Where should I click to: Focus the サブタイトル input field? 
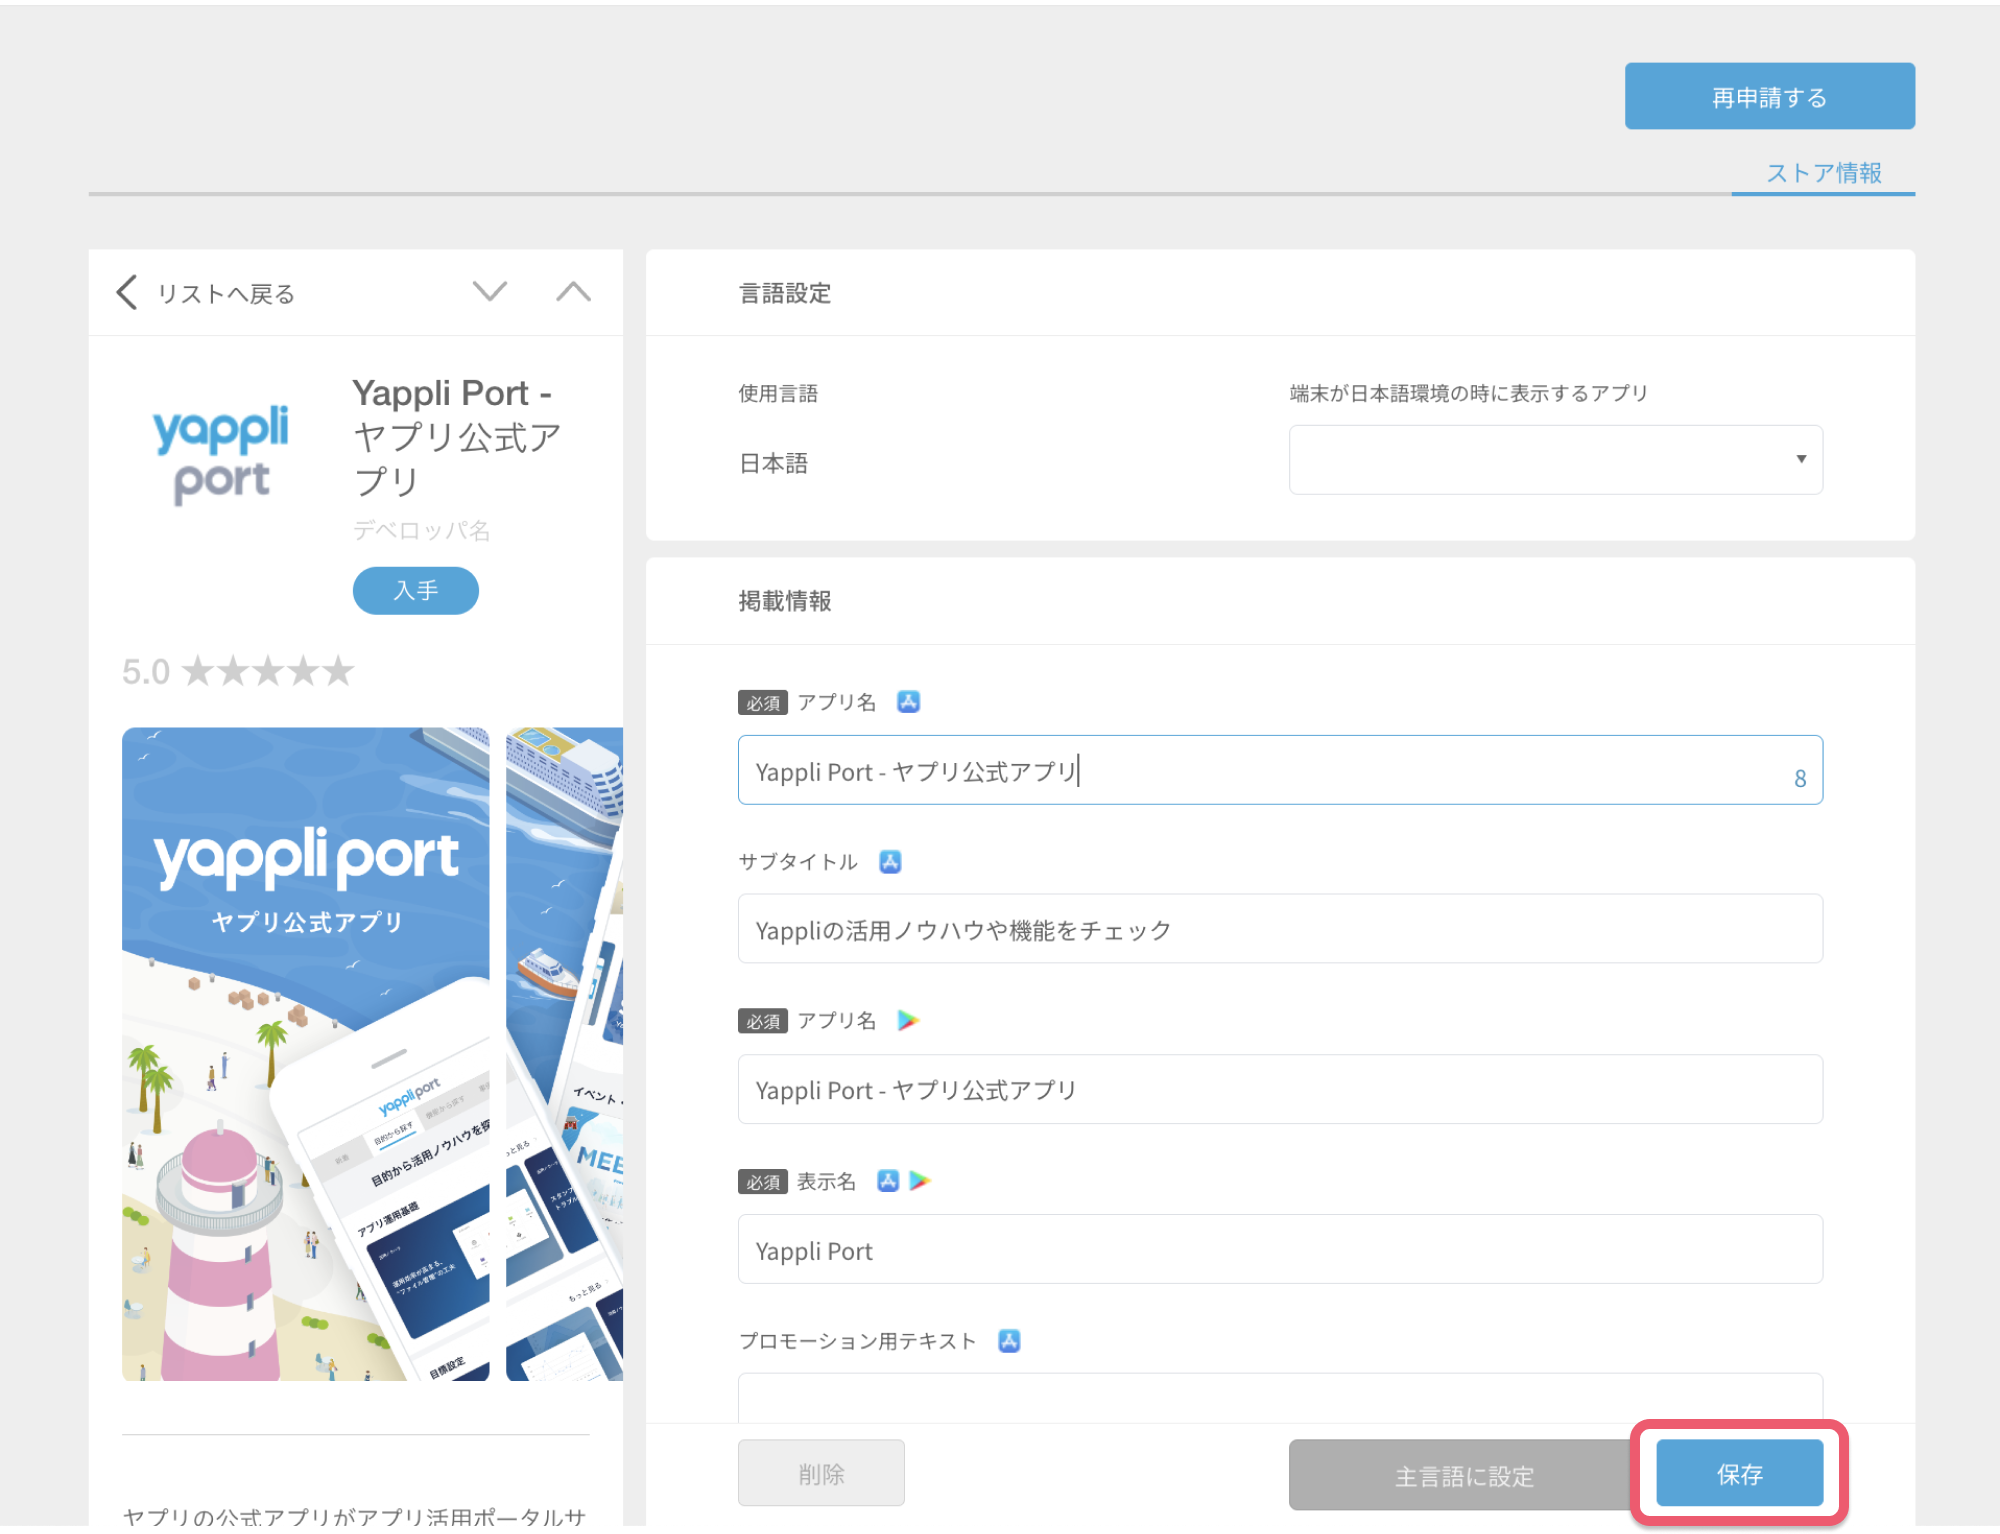coord(1280,929)
